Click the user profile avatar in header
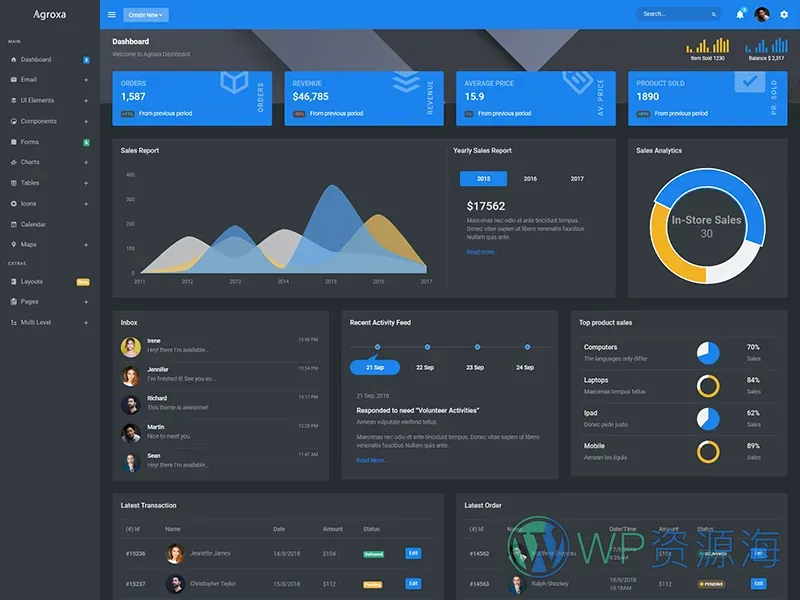Screen dimensions: 800x600 point(762,14)
